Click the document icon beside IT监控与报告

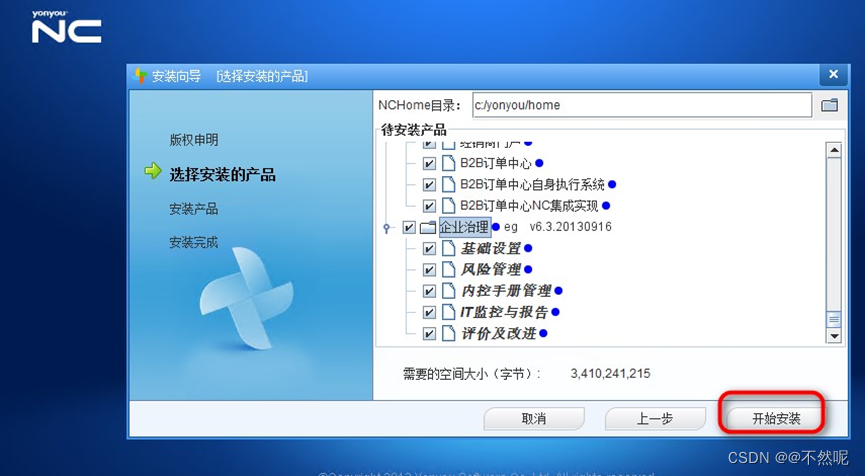pyautogui.click(x=449, y=312)
